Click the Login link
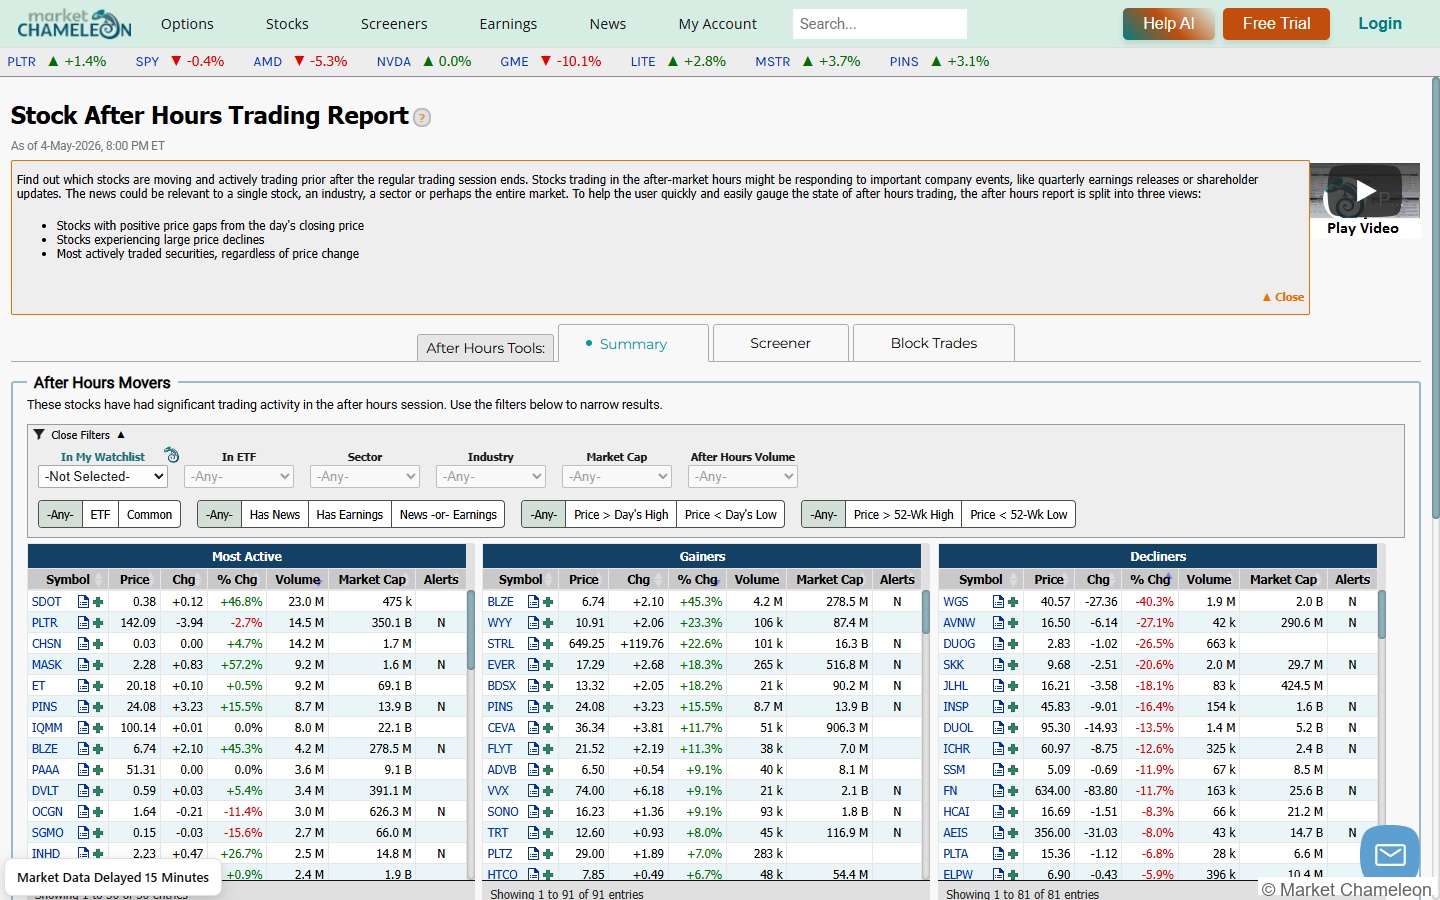This screenshot has width=1440, height=900. 1380,24
